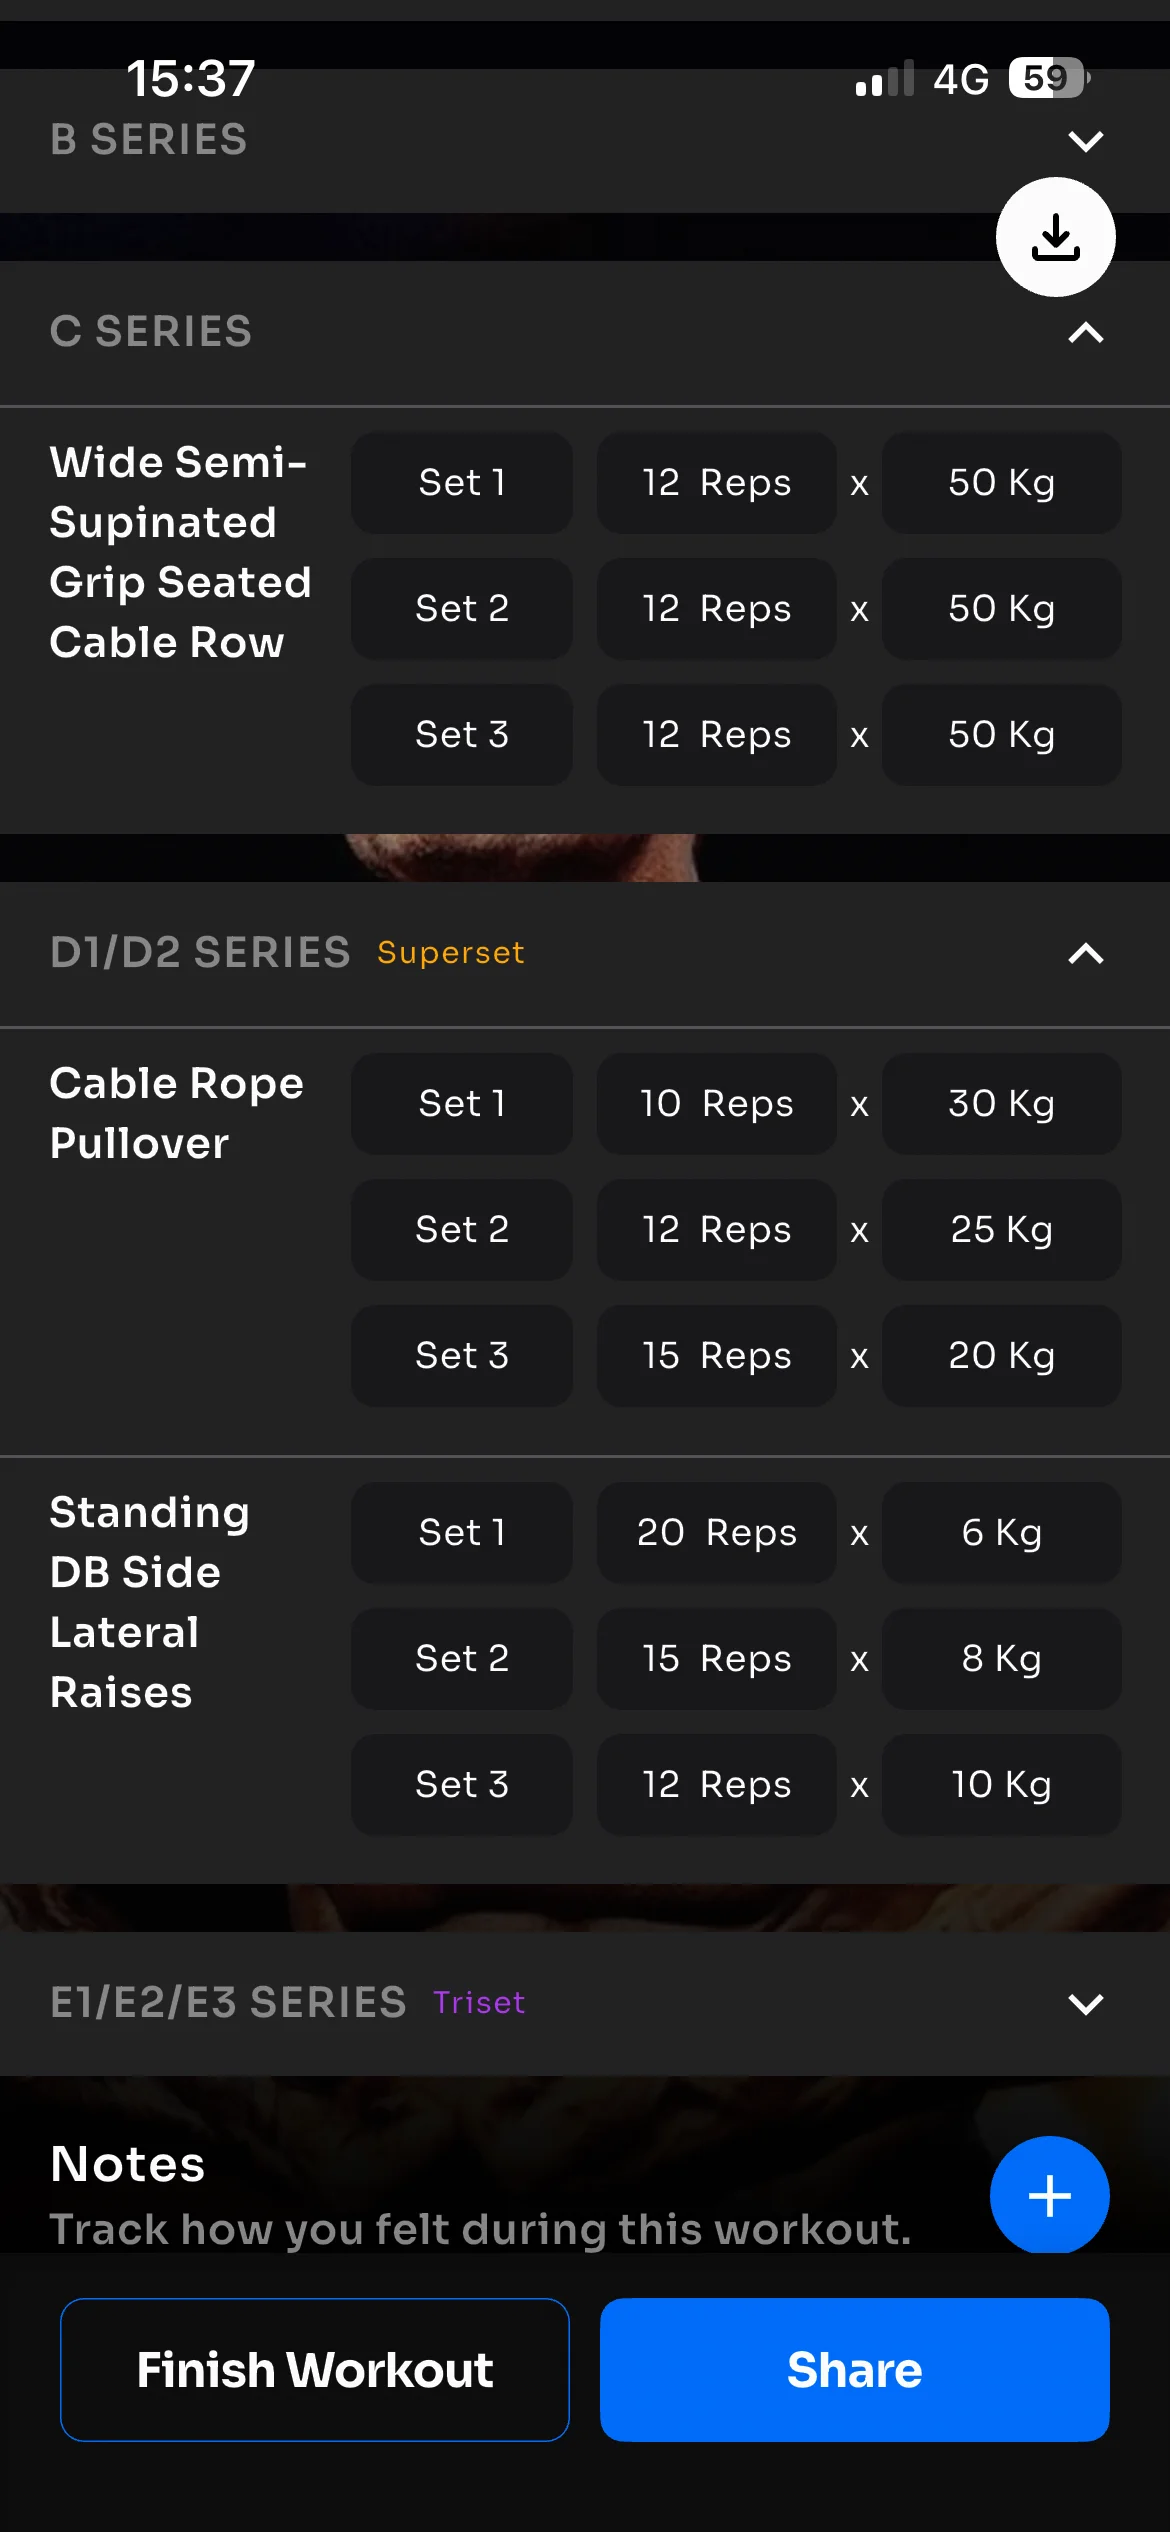Select Set 3 of Seated Cable Row

coord(462,735)
